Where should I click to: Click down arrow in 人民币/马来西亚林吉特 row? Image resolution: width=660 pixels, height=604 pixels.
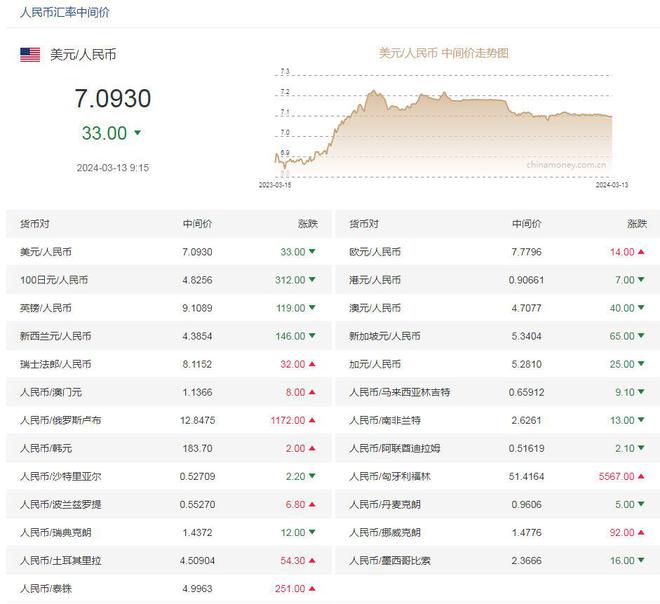pos(641,392)
